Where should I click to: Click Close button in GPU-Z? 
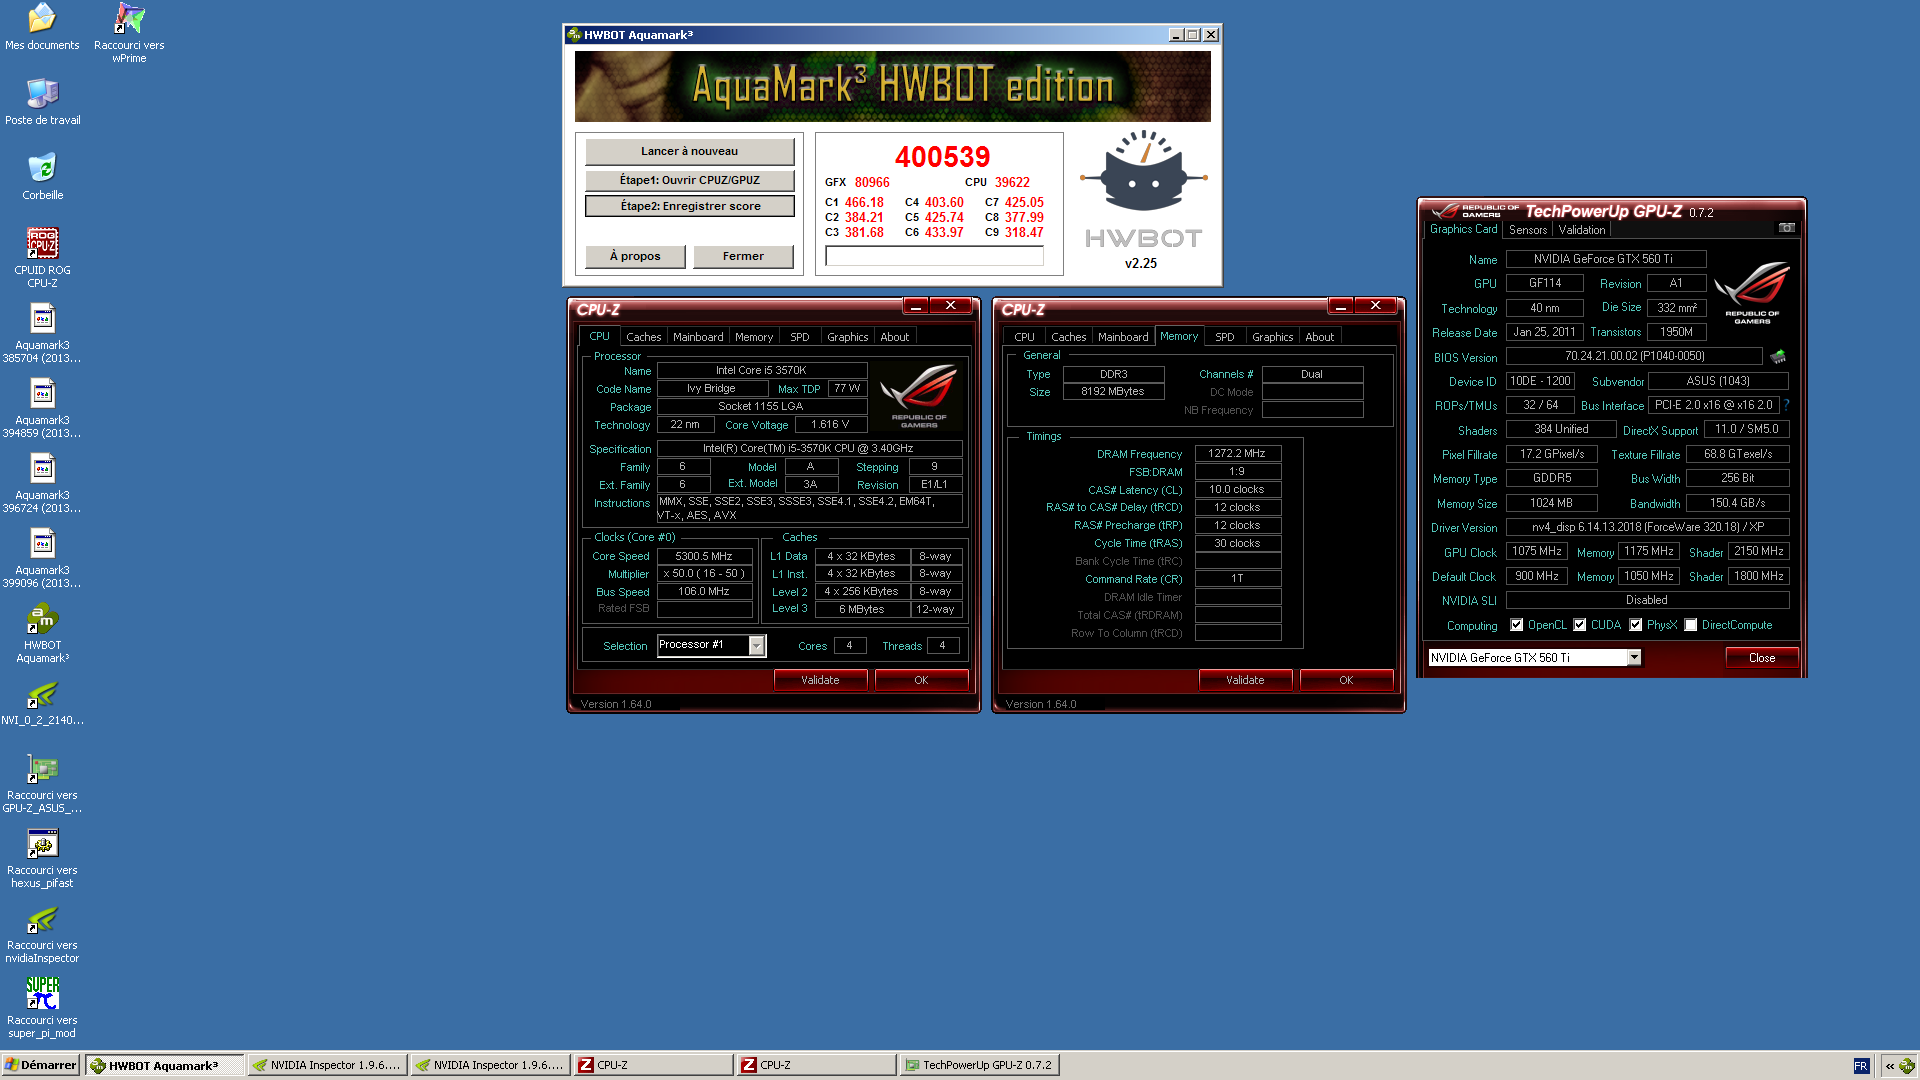click(1762, 658)
